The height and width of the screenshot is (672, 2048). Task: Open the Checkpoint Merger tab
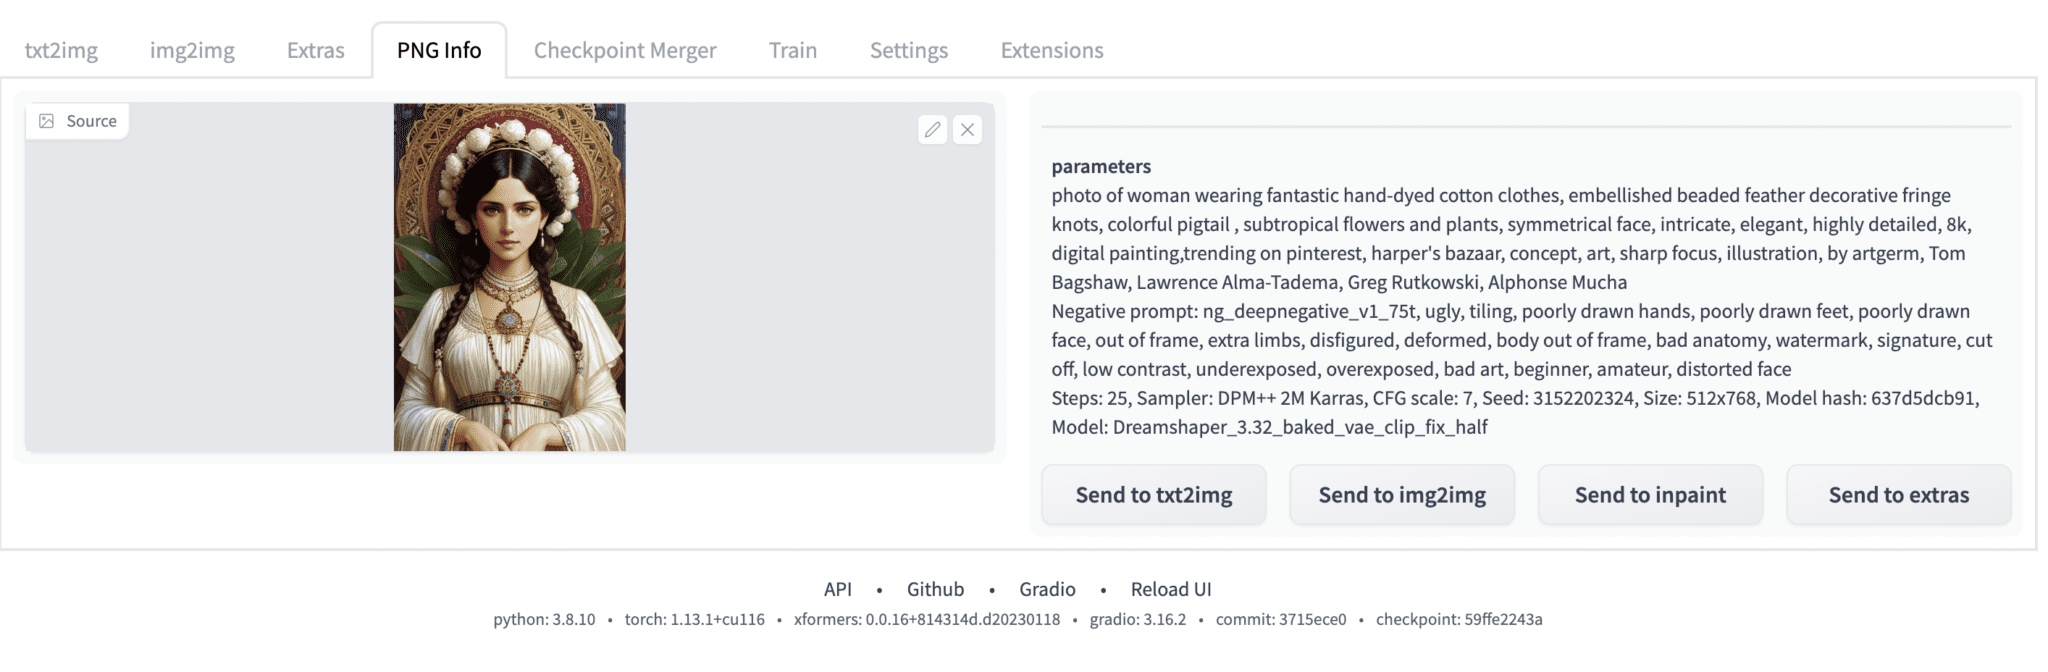click(625, 50)
